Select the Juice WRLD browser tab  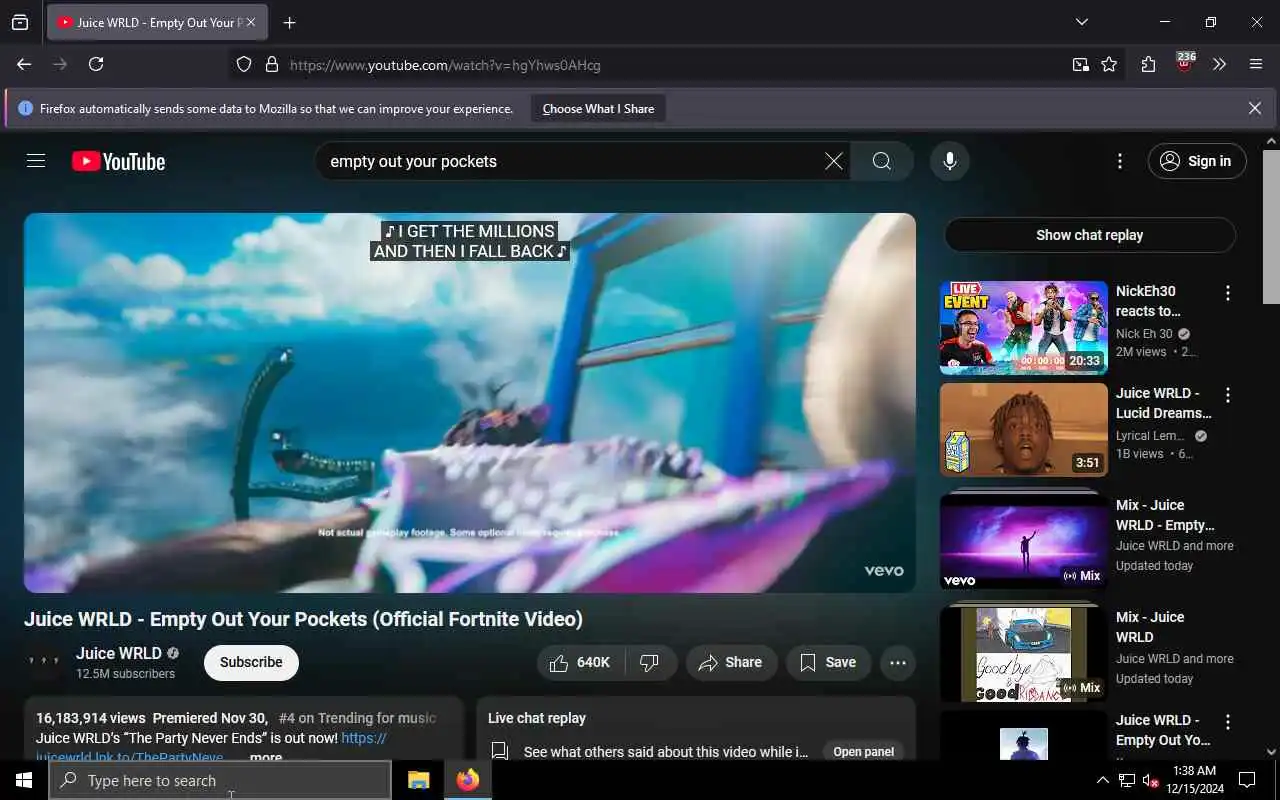(x=157, y=22)
